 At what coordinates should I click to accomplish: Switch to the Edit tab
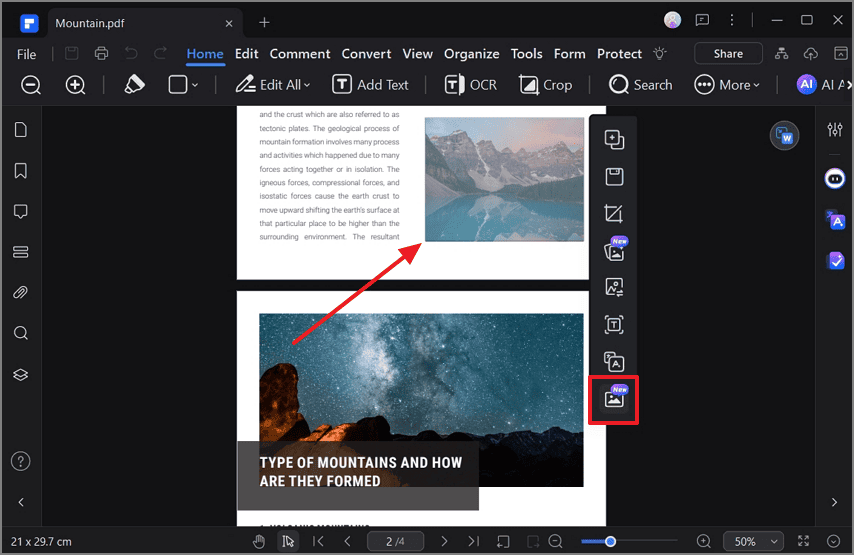point(246,54)
